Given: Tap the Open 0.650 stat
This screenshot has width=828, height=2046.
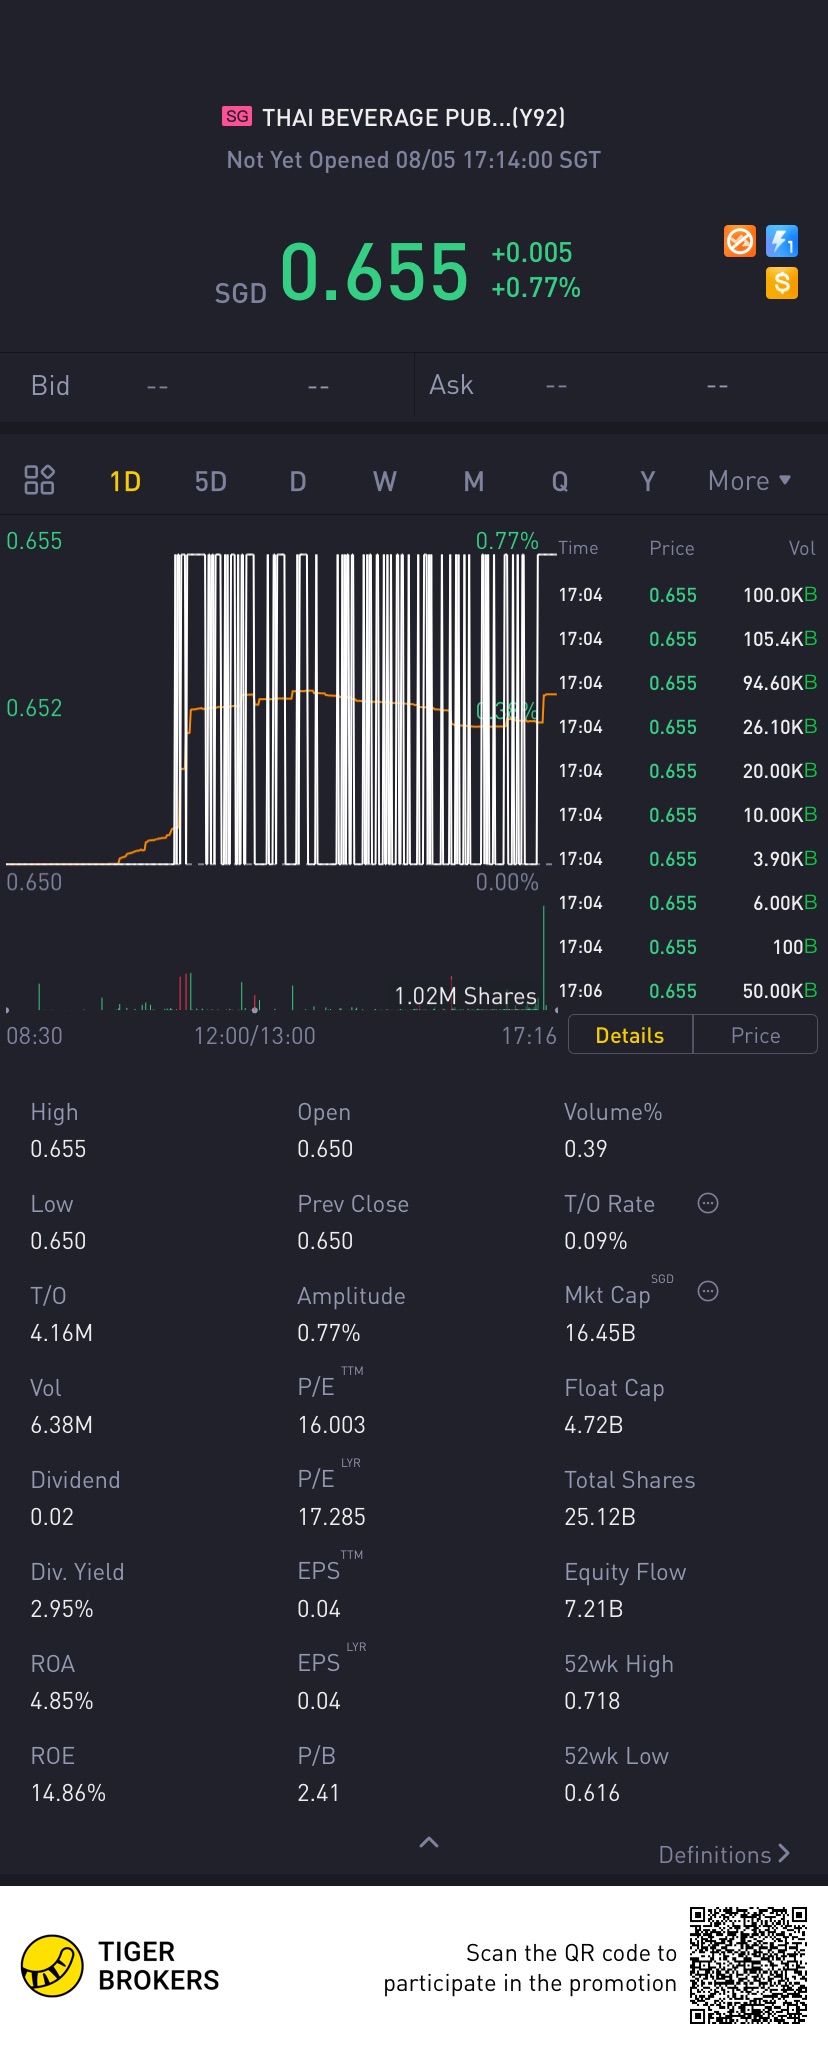Looking at the screenshot, I should [x=325, y=1131].
